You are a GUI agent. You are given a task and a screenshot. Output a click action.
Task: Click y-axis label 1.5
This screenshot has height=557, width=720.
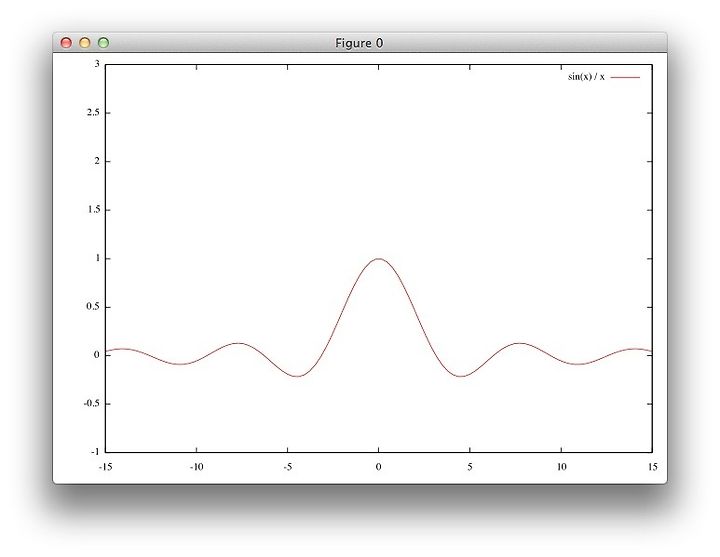coord(93,209)
